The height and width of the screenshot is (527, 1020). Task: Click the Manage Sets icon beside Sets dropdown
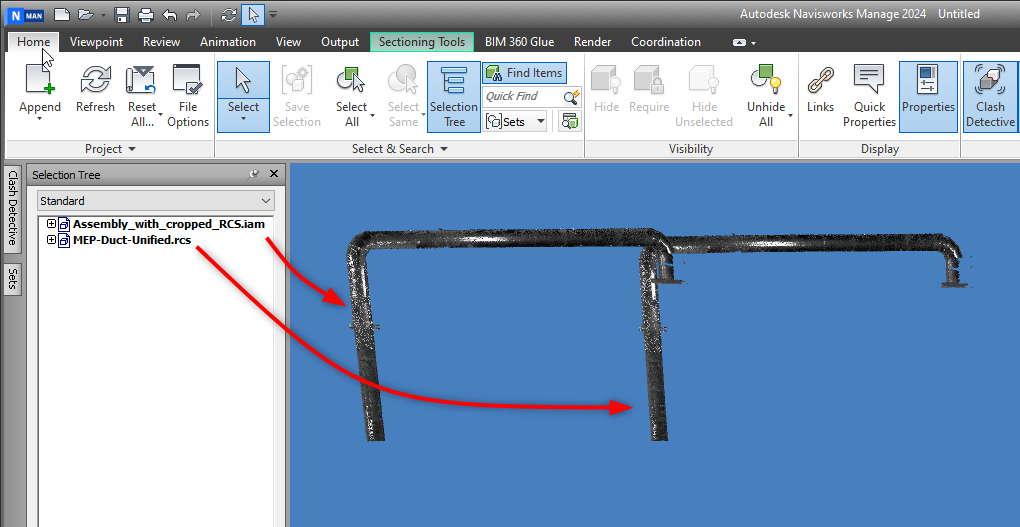[x=570, y=121]
